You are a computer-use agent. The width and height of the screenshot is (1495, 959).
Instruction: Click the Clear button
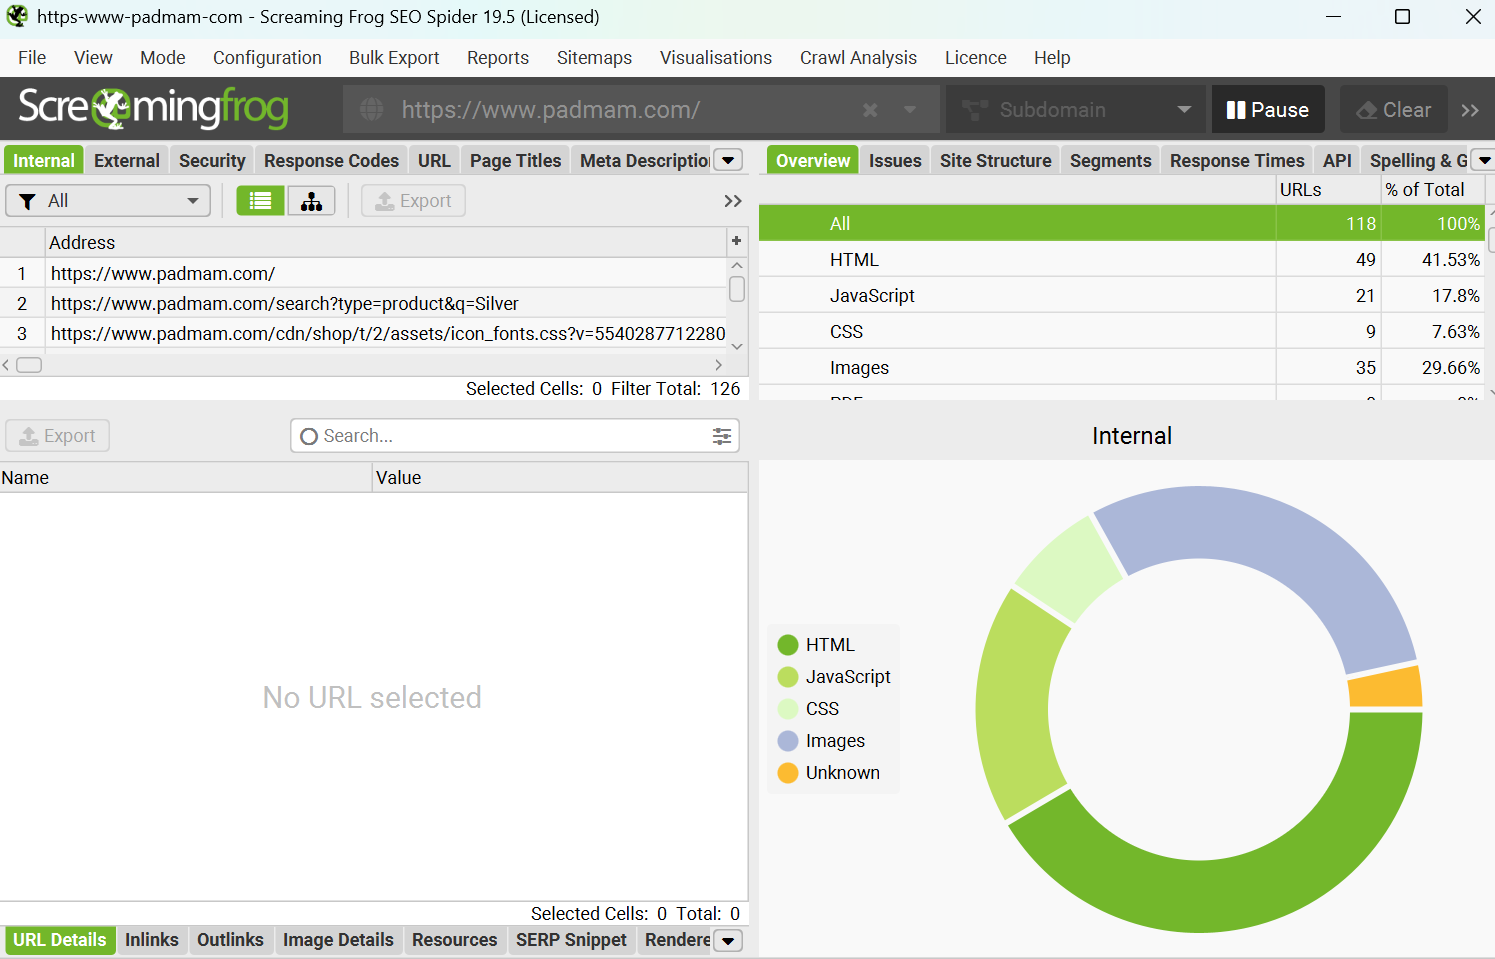[1393, 110]
